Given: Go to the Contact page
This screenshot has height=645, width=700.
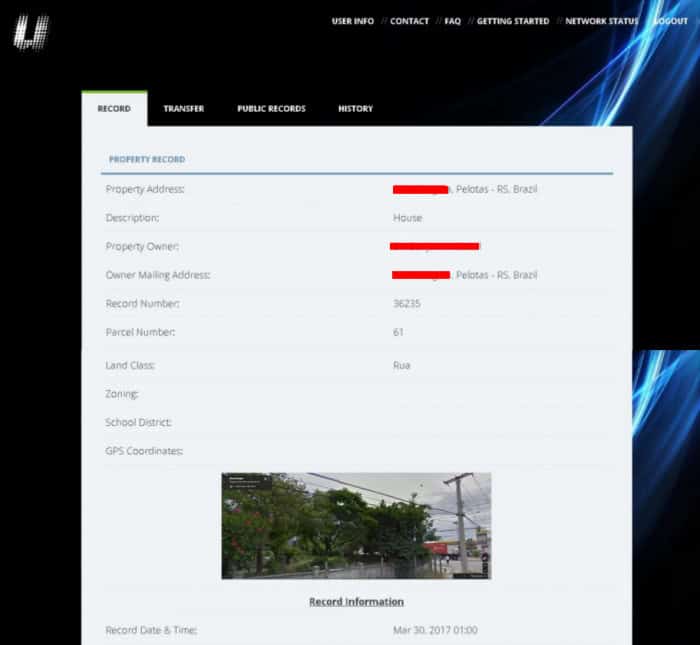Looking at the screenshot, I should 409,21.
